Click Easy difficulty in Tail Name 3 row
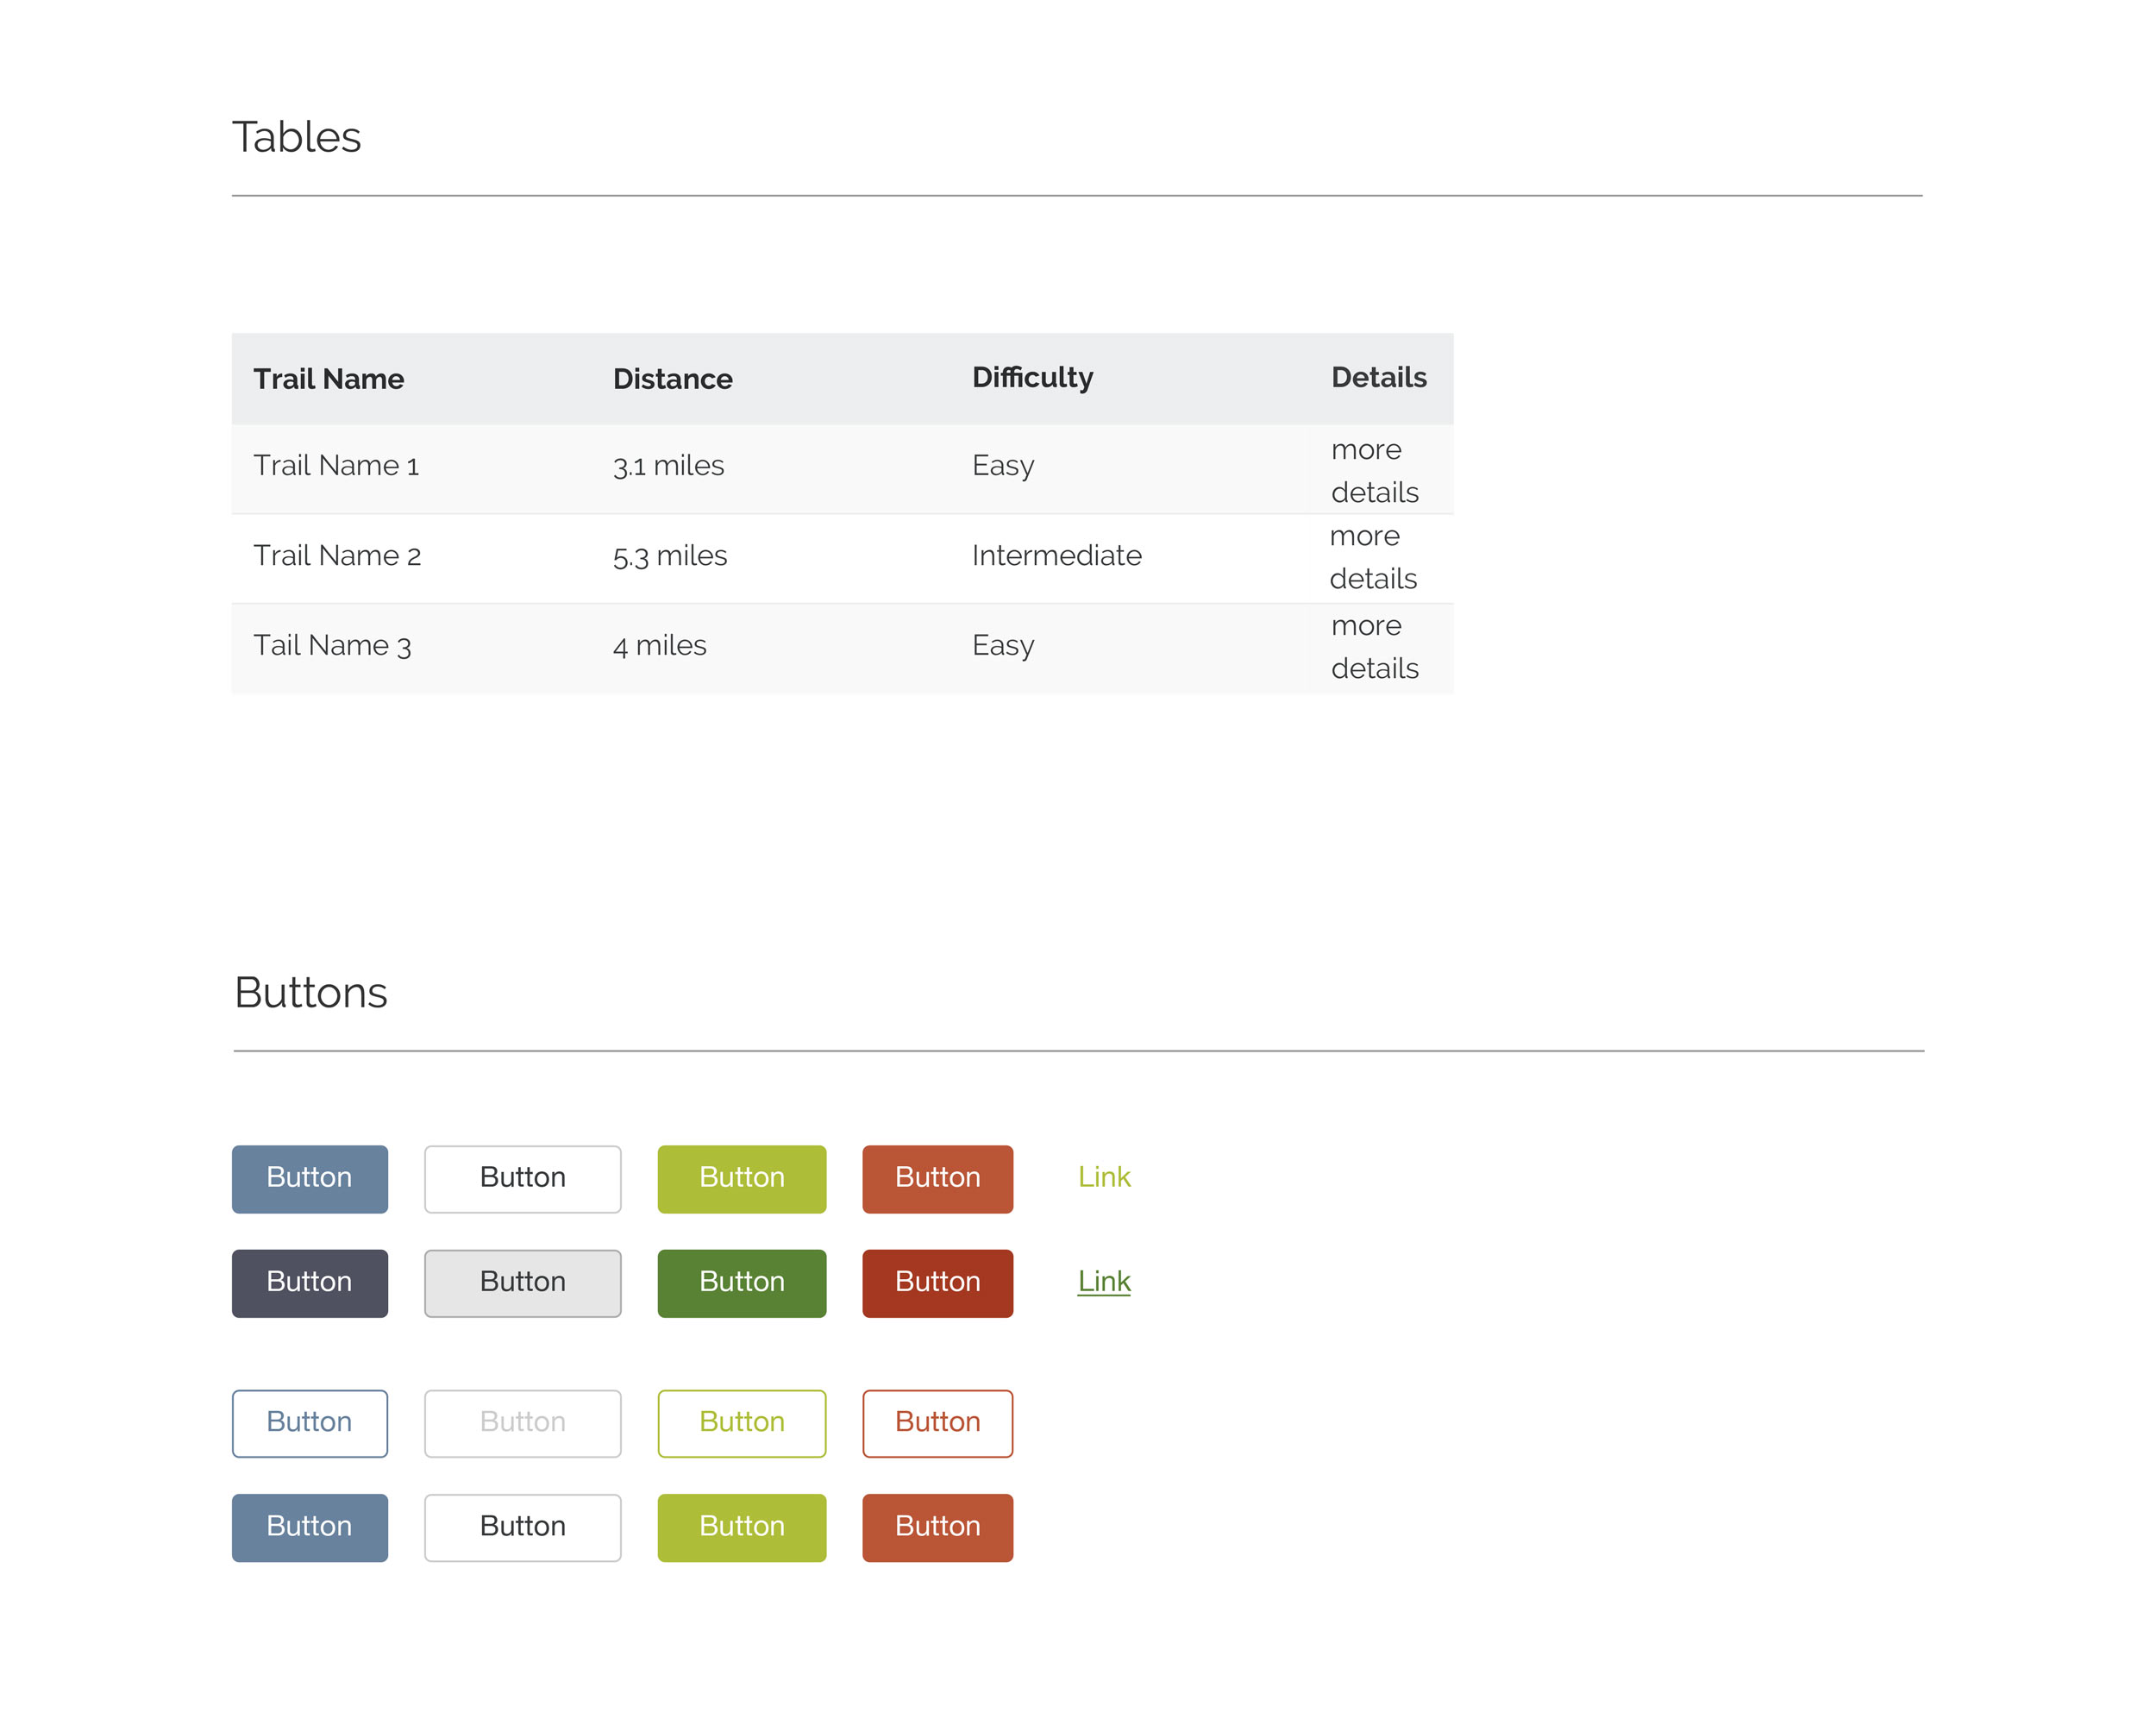 [1003, 647]
